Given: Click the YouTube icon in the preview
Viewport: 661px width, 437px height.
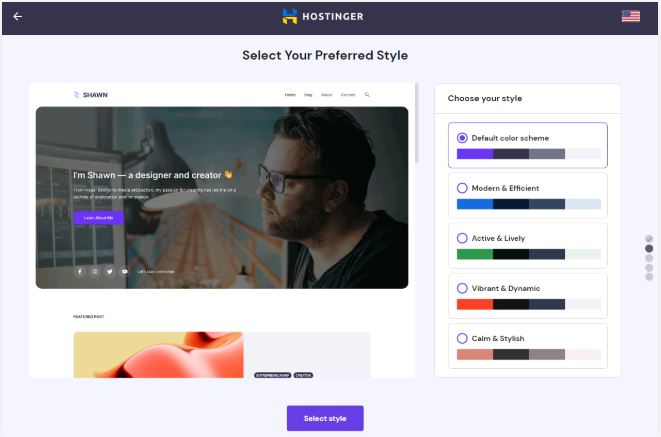Looking at the screenshot, I should click(x=125, y=271).
